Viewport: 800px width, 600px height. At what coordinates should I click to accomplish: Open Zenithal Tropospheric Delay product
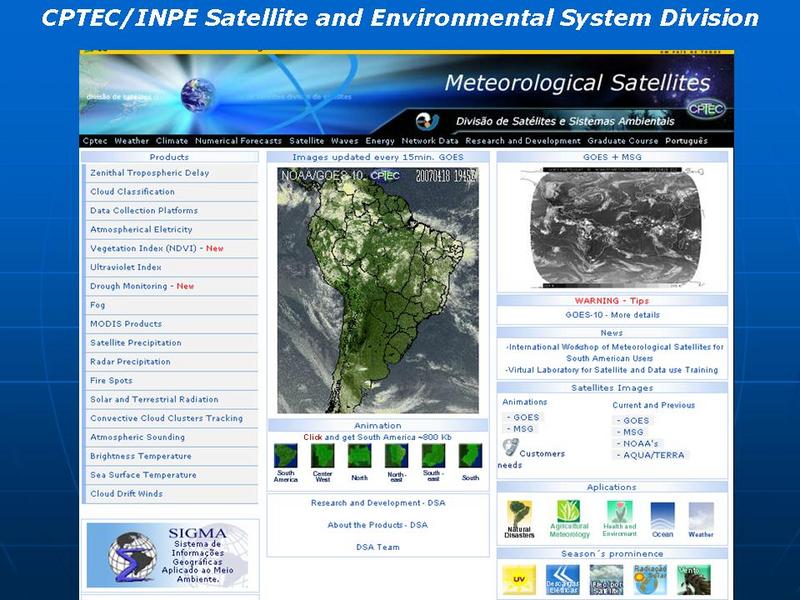click(x=170, y=173)
